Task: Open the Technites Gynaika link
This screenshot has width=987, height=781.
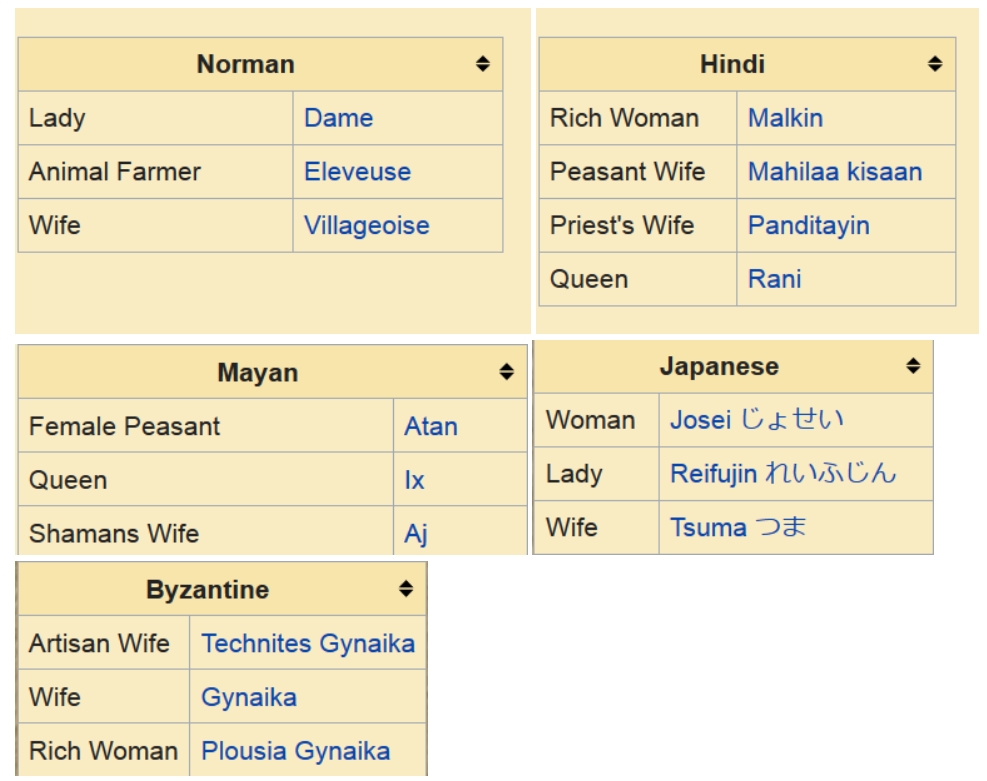Action: coord(308,643)
